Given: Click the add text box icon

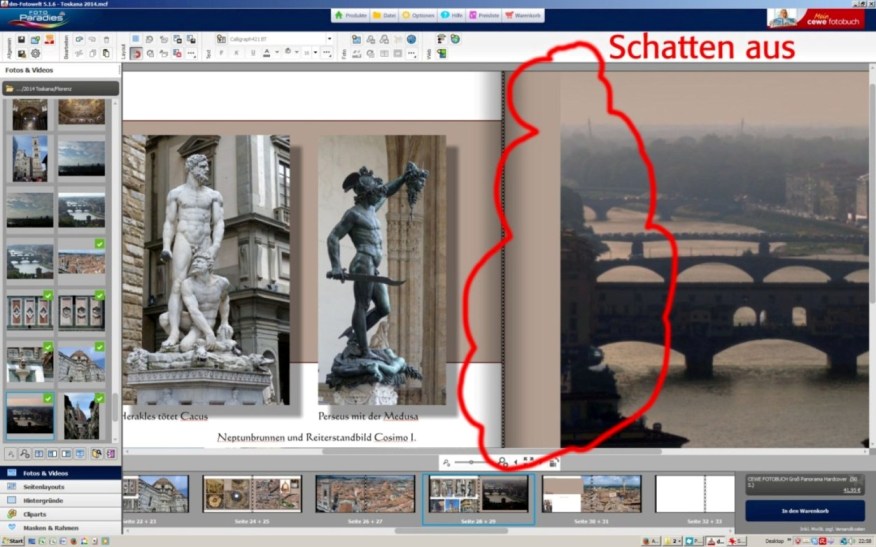Looking at the screenshot, I should tap(221, 39).
